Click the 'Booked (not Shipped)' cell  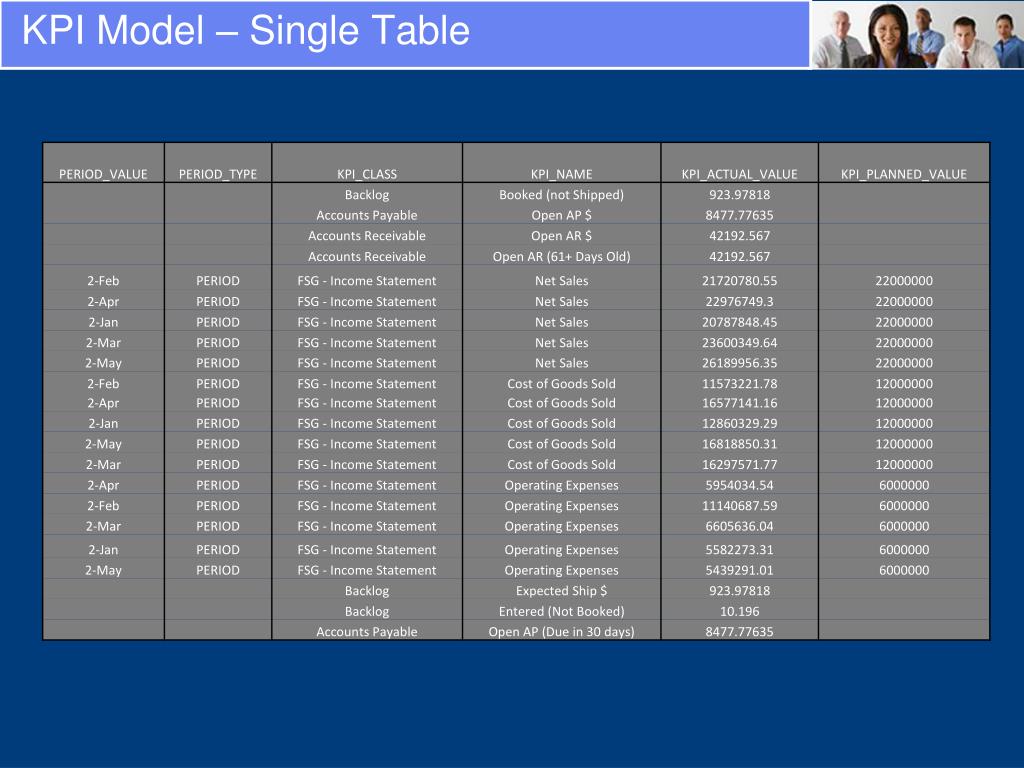[x=562, y=195]
